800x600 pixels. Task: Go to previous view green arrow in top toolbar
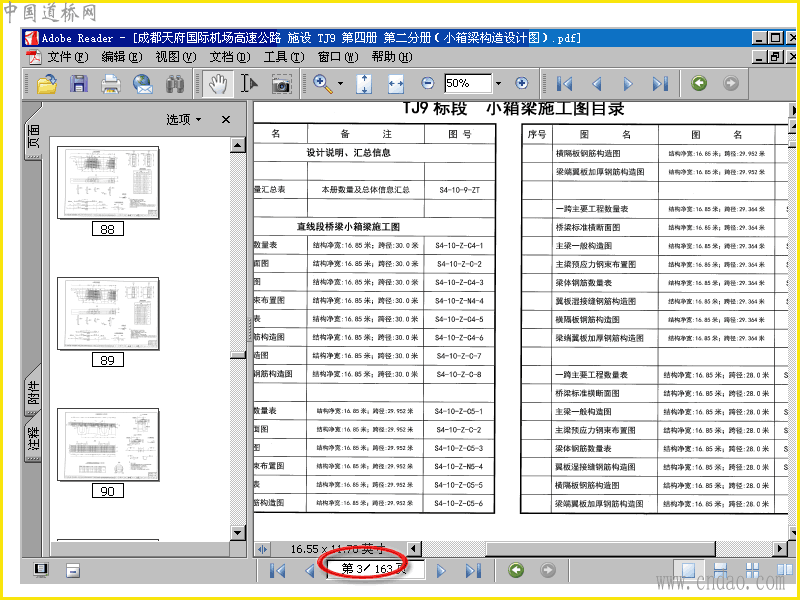(699, 83)
